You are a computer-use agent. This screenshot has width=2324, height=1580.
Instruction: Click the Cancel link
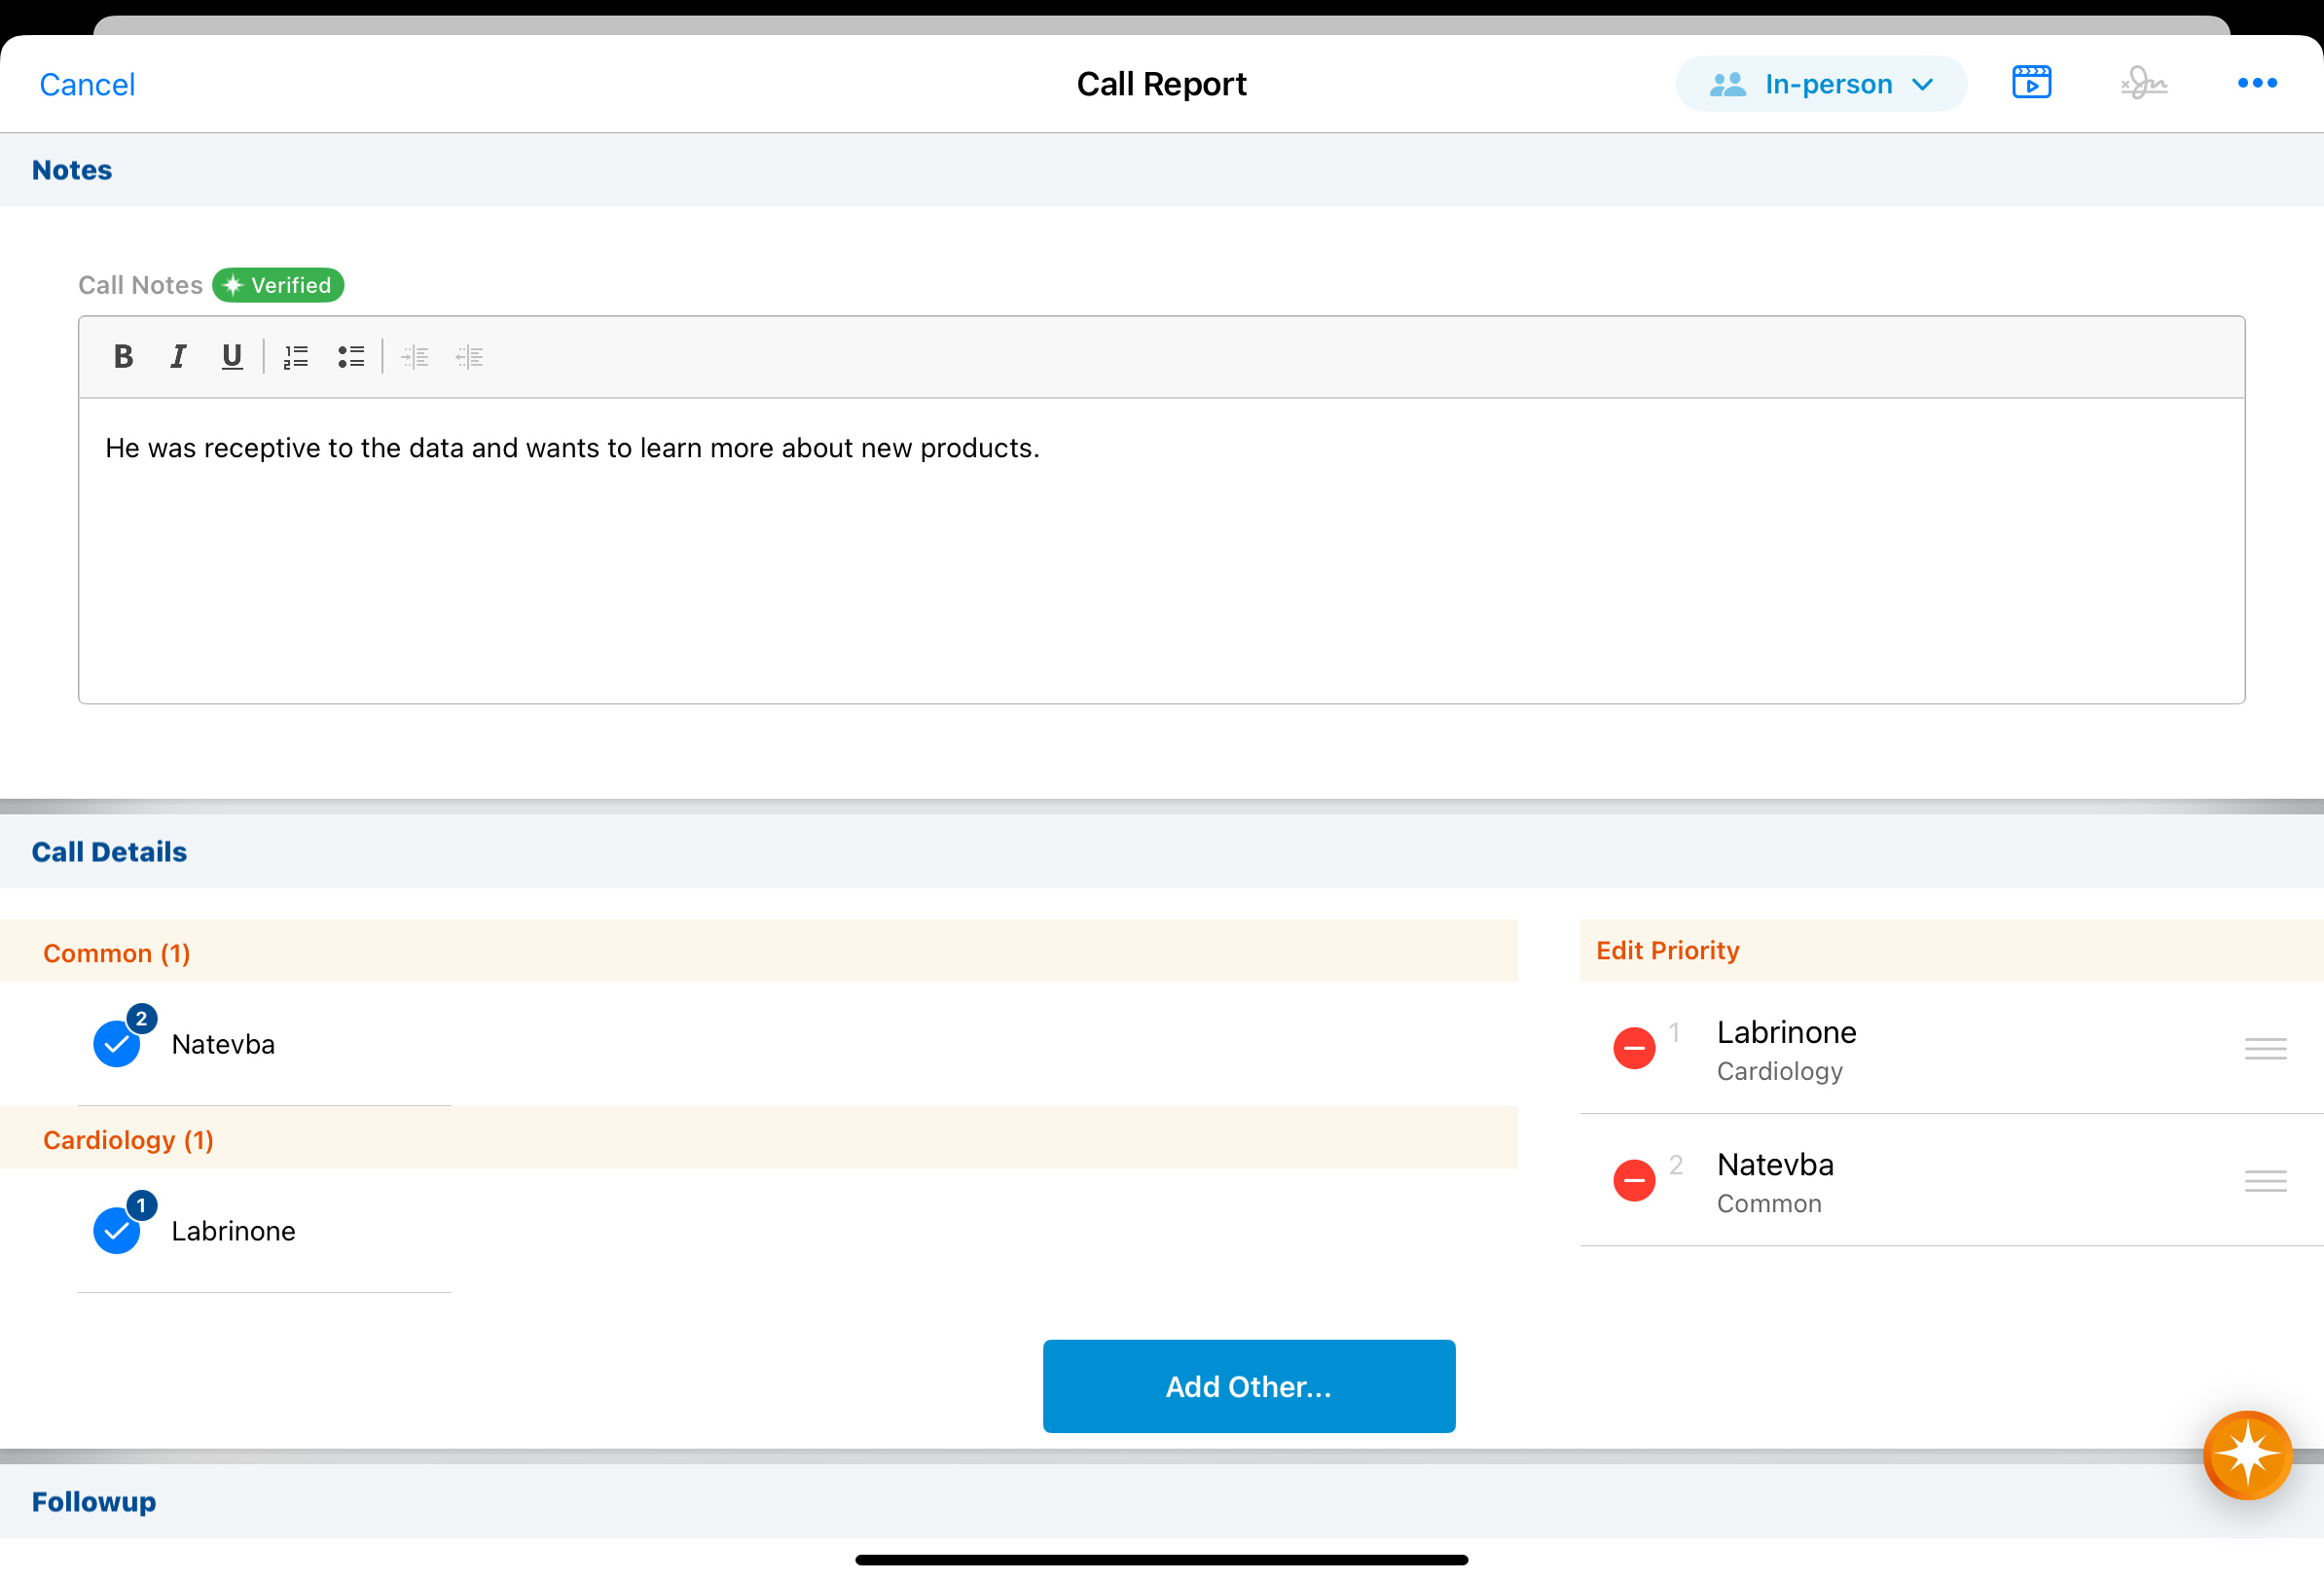[87, 84]
